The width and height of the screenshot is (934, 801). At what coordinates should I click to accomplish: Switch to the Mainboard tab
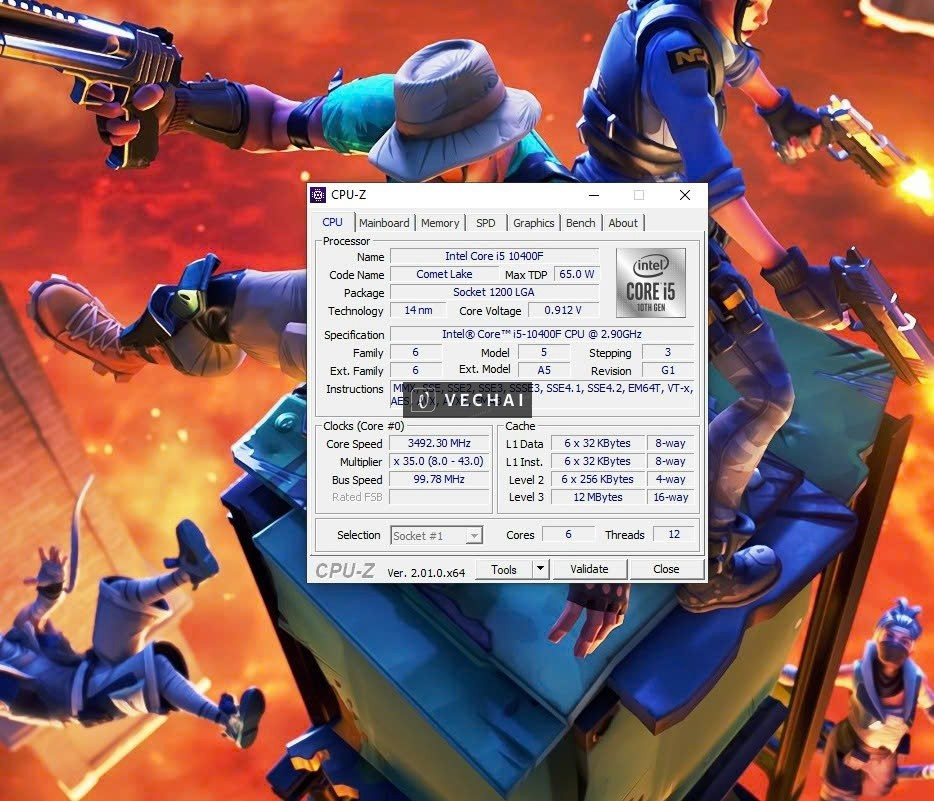[x=384, y=222]
